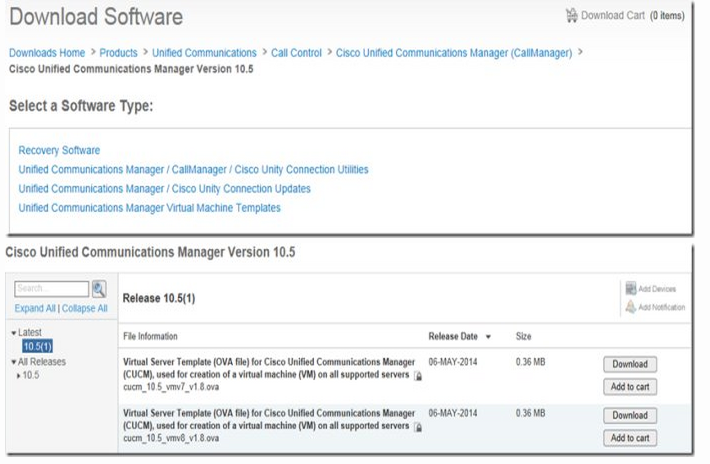Viewport: 710px width, 464px height.
Task: Click the release Search input field
Action: point(52,288)
